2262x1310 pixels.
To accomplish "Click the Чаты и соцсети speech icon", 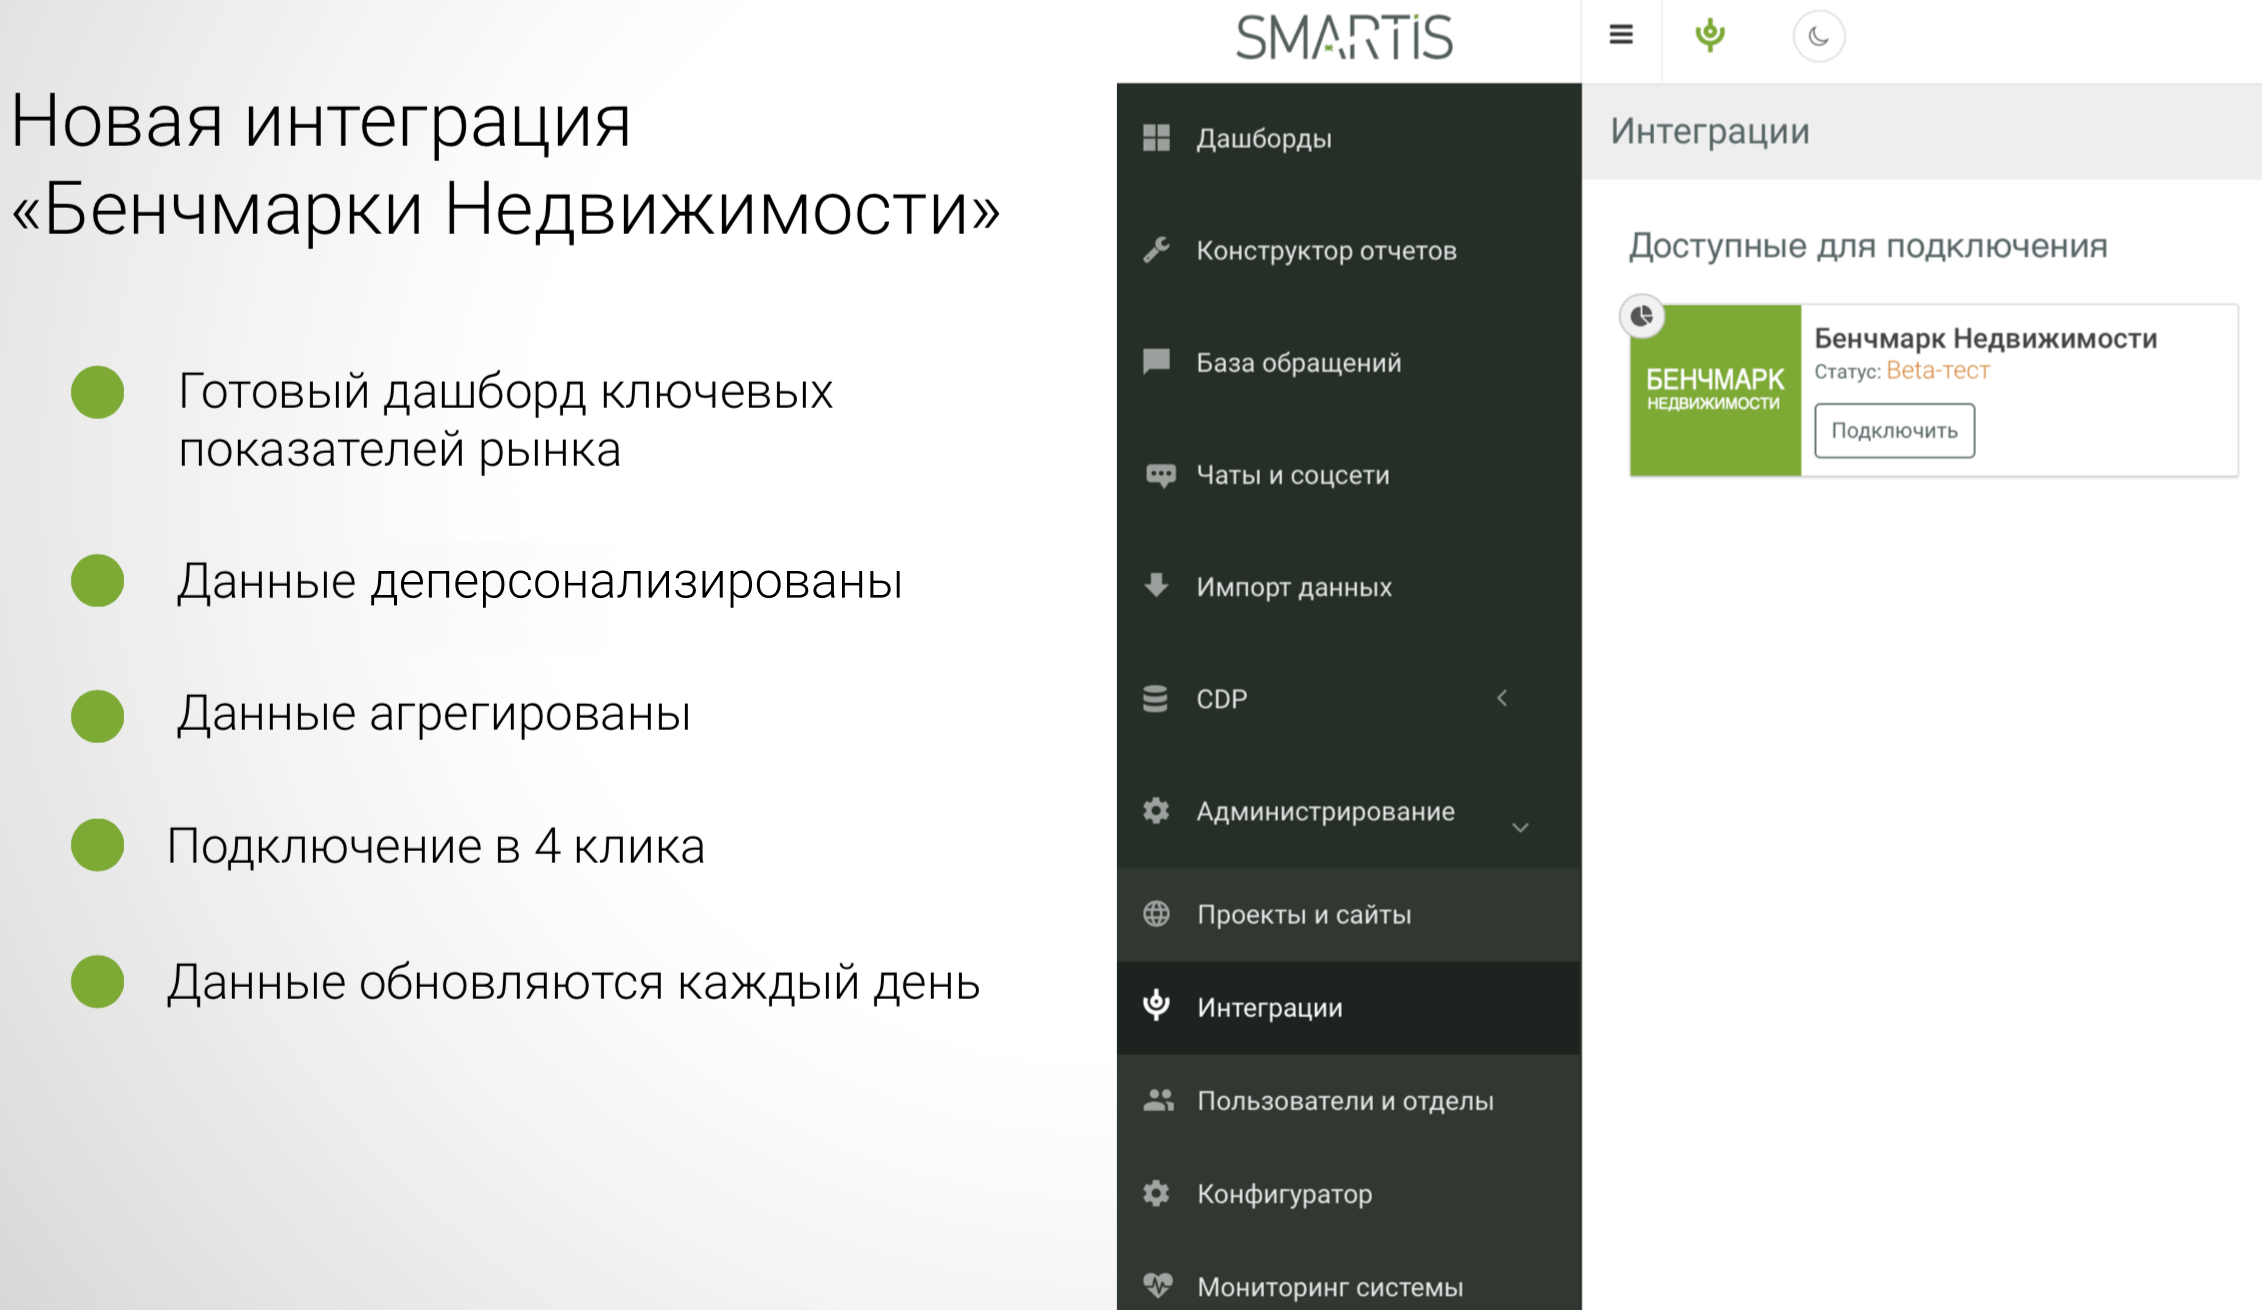I will coord(1159,475).
